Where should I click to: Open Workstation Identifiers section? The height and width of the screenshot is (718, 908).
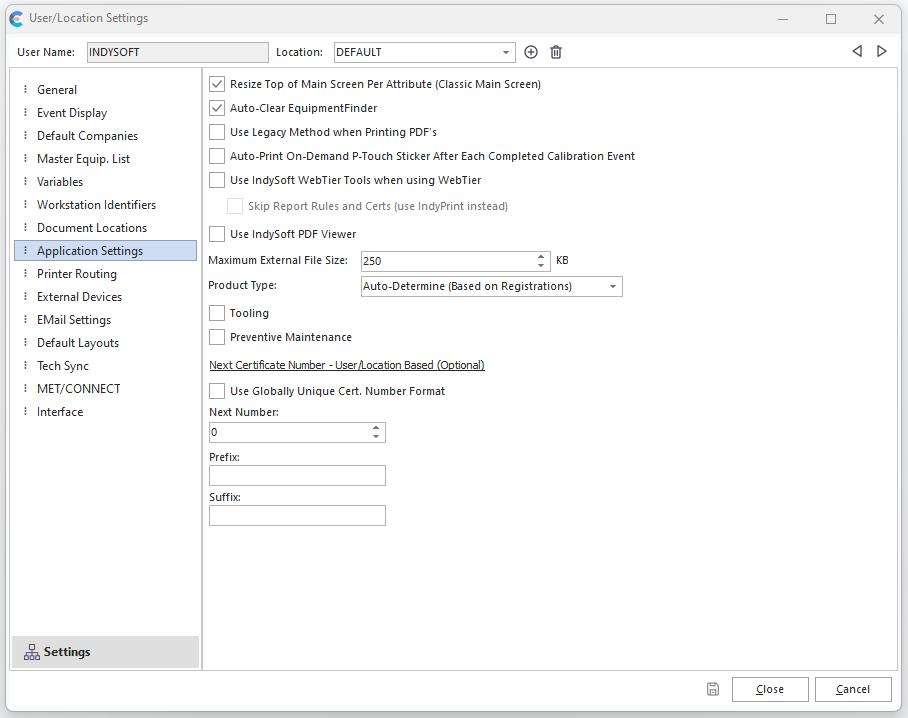click(x=105, y=205)
